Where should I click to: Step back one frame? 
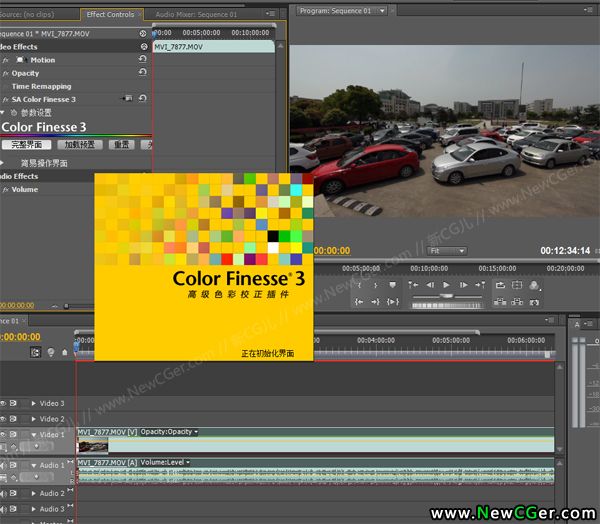430,285
